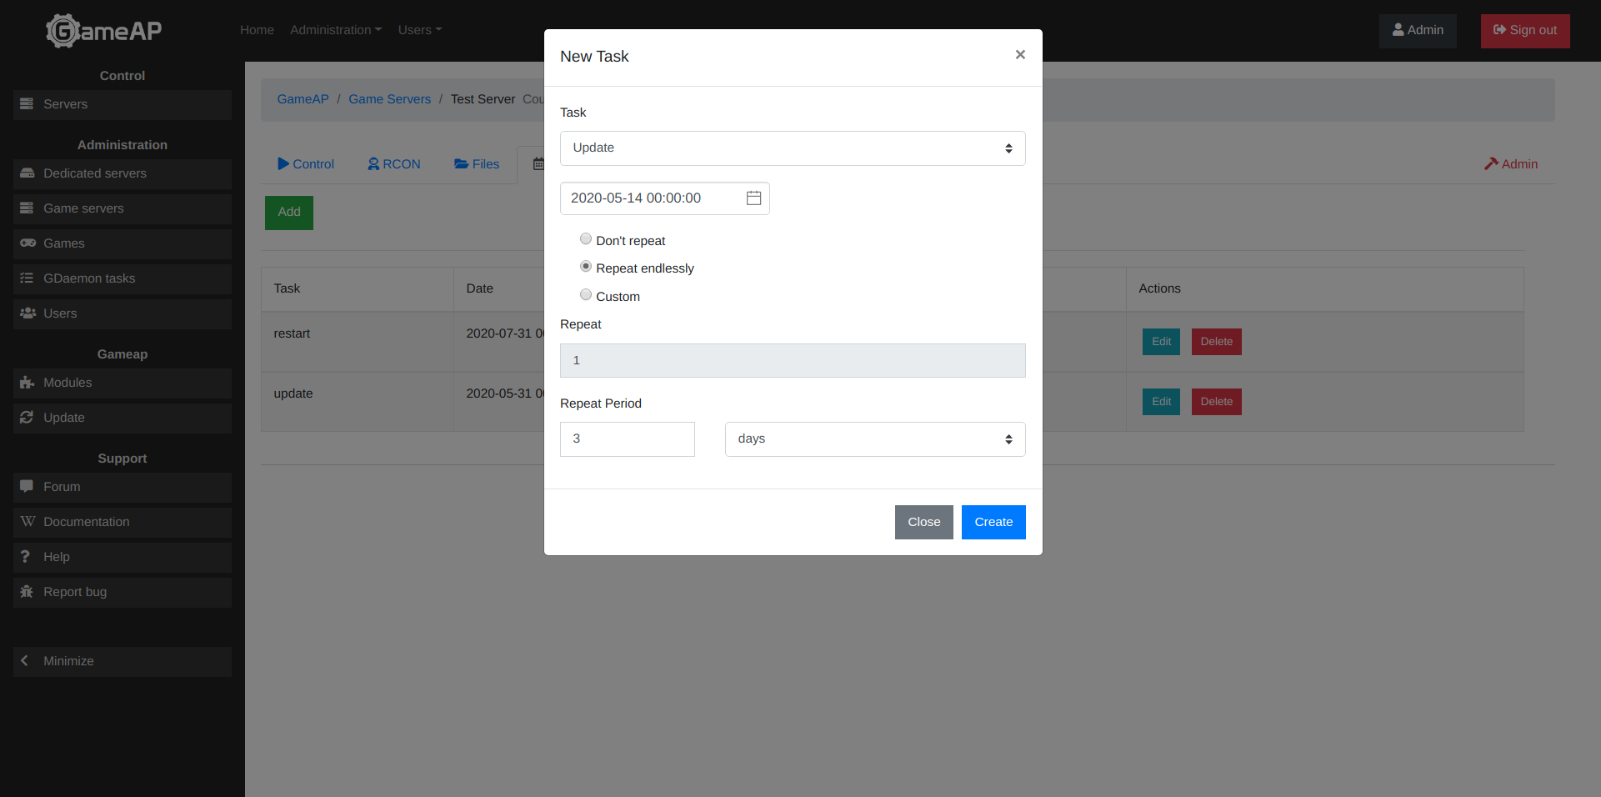Go to Home in top navbar
The width and height of the screenshot is (1601, 797).
(x=257, y=30)
